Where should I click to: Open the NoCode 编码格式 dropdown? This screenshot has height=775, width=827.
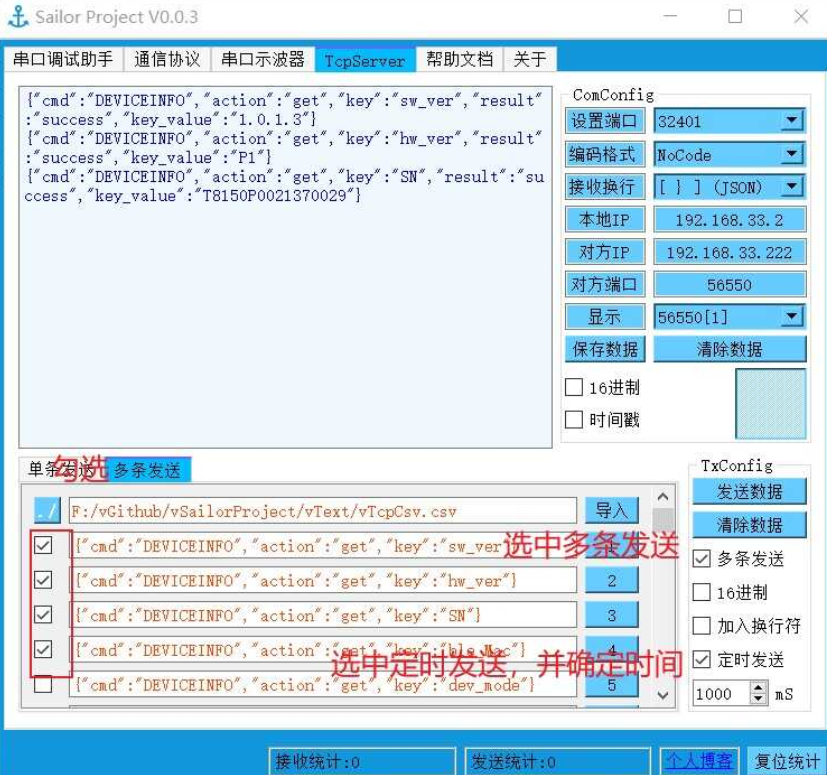[791, 155]
